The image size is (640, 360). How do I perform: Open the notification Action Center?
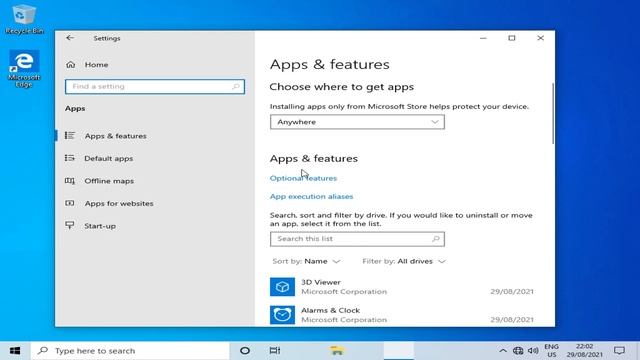point(620,351)
